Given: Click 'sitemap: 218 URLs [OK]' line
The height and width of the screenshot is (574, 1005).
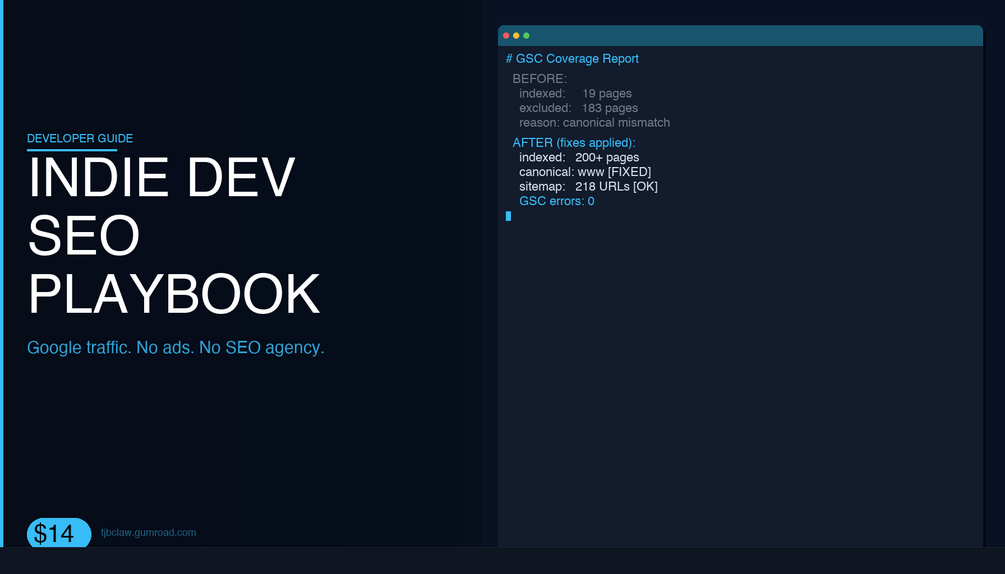Looking at the screenshot, I should coord(588,186).
